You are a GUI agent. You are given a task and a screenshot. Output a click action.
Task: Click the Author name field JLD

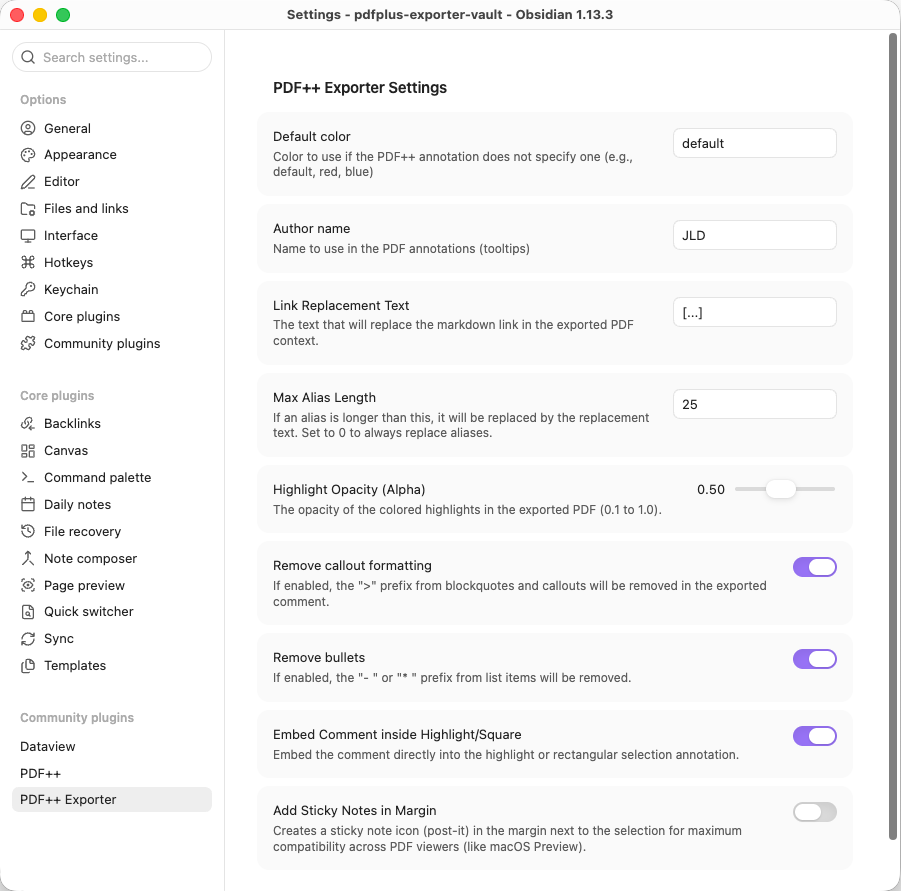pos(754,235)
